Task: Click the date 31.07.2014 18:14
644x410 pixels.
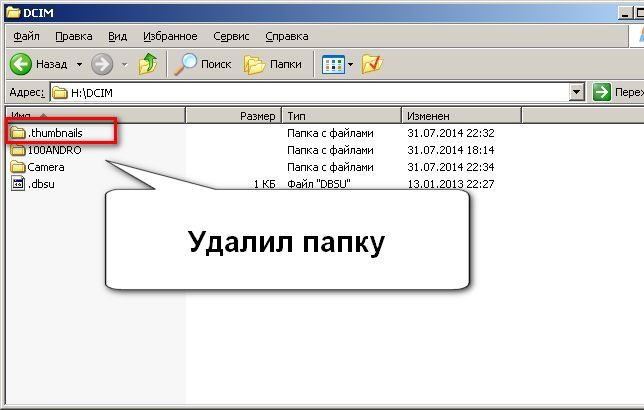Action: pyautogui.click(x=451, y=150)
